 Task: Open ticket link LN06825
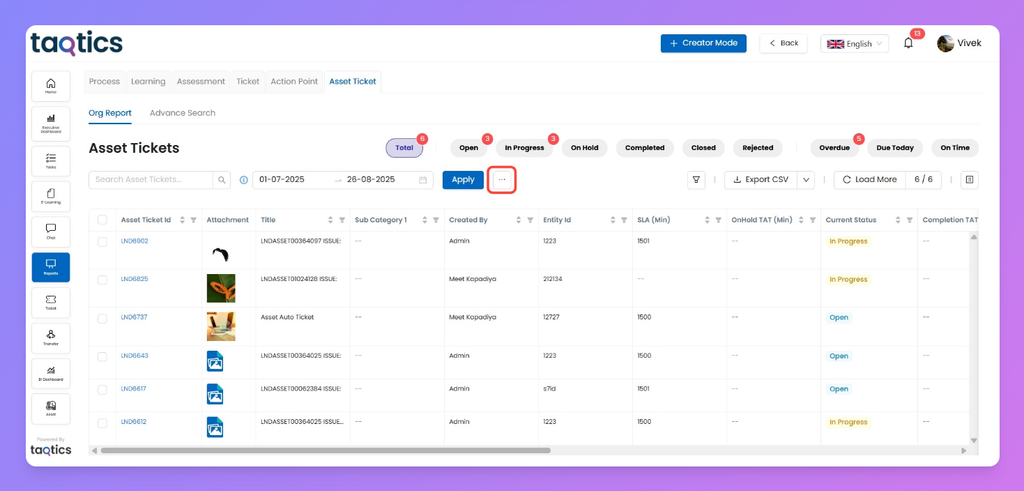coord(134,279)
